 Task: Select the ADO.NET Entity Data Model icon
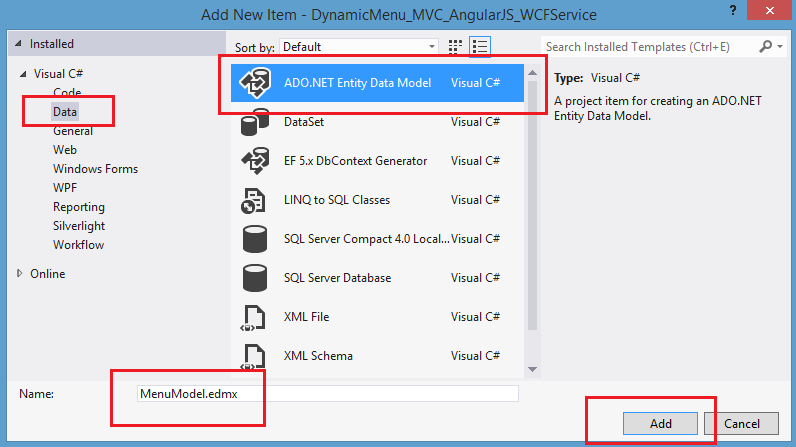[x=252, y=83]
